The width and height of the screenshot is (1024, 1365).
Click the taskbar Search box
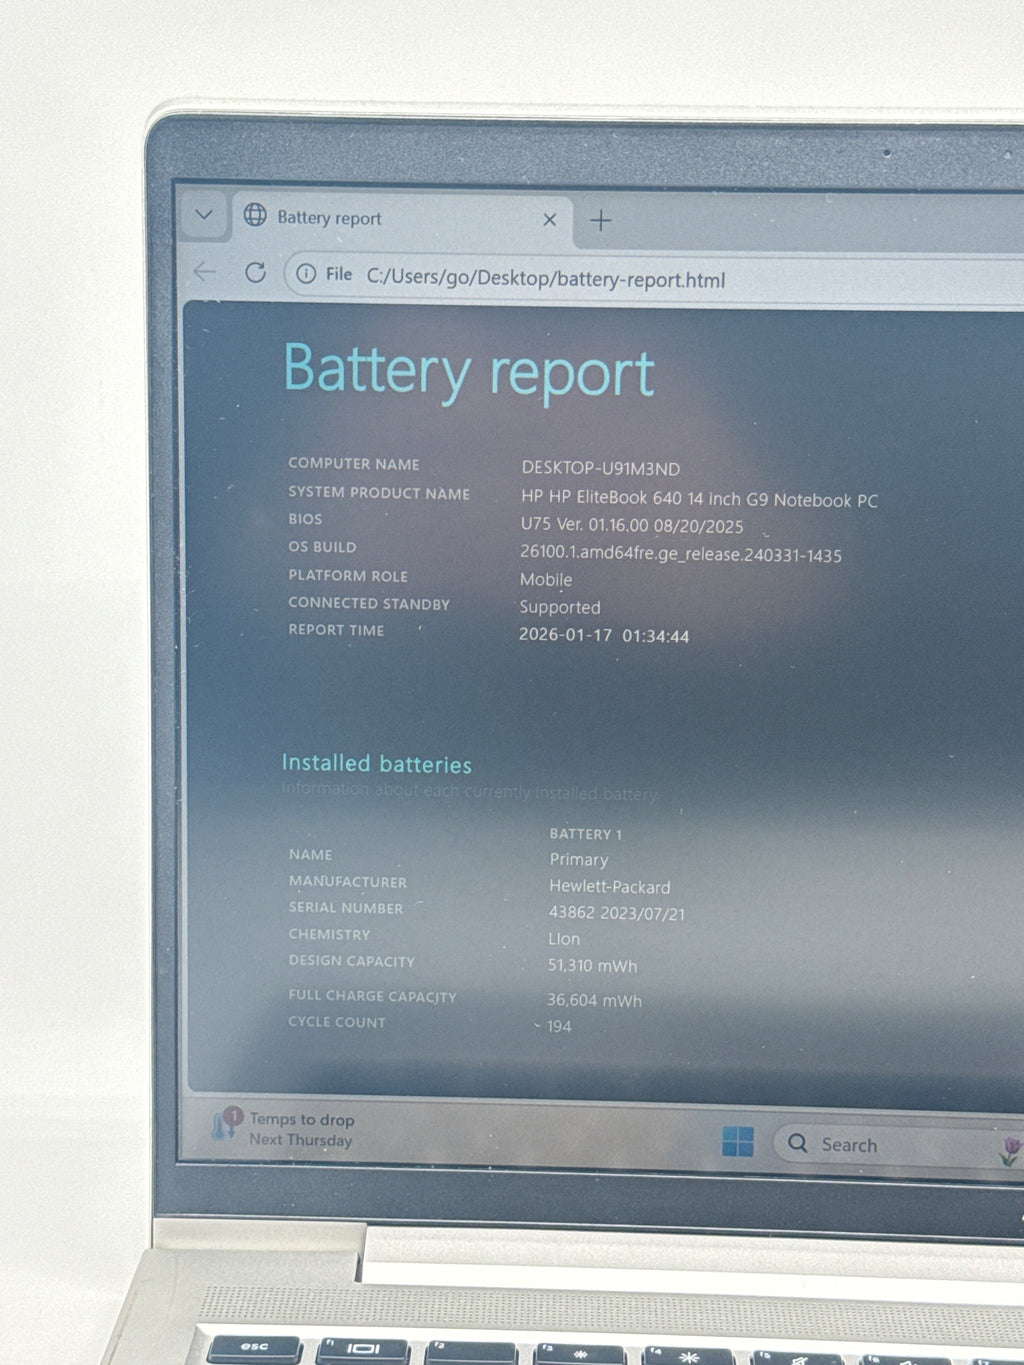point(898,1144)
